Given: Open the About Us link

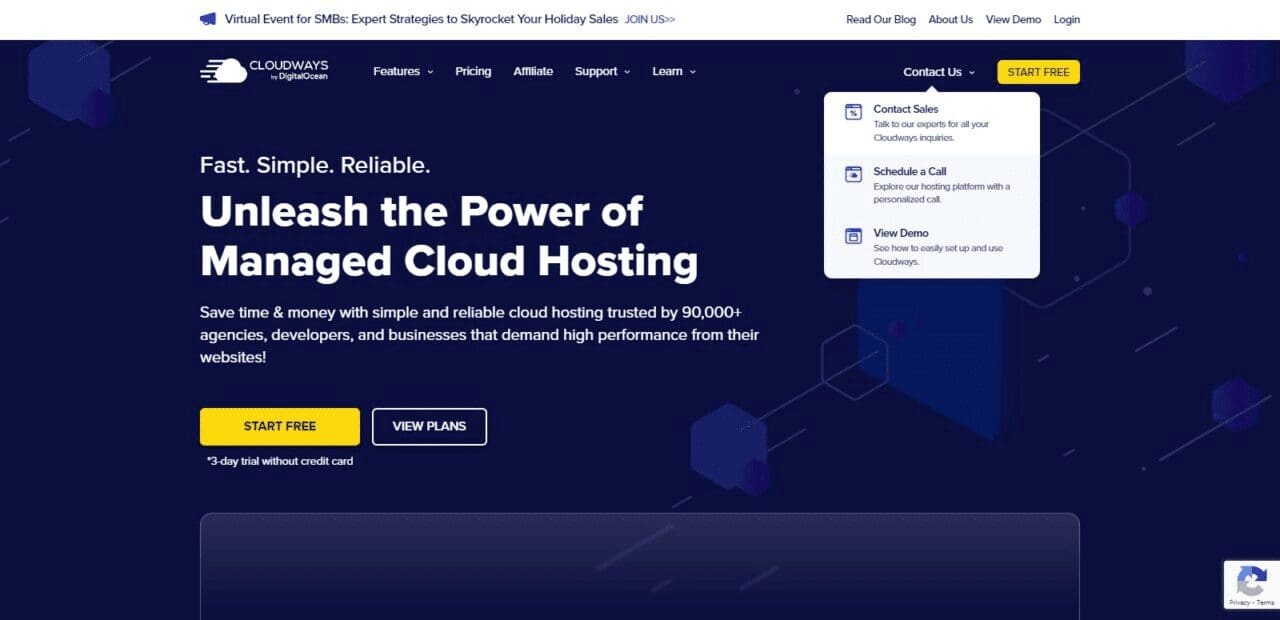Looking at the screenshot, I should click(950, 19).
